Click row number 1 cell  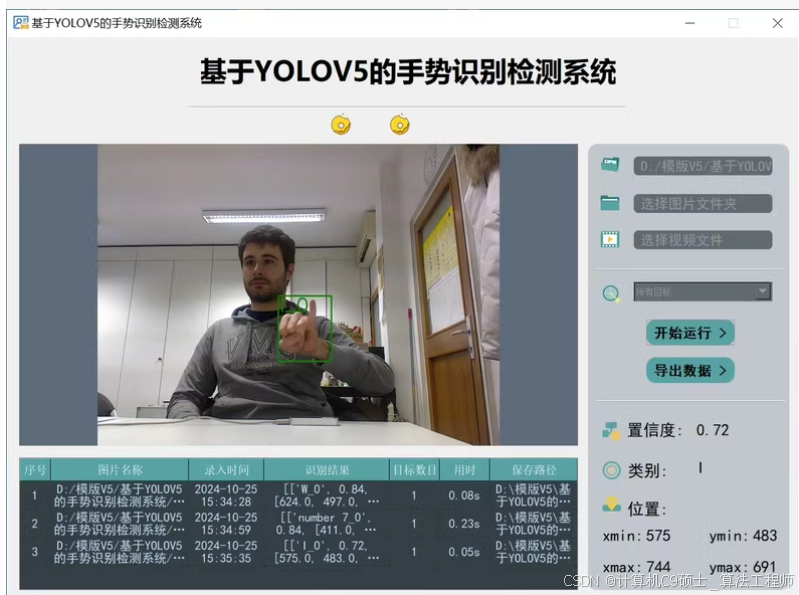point(35,495)
